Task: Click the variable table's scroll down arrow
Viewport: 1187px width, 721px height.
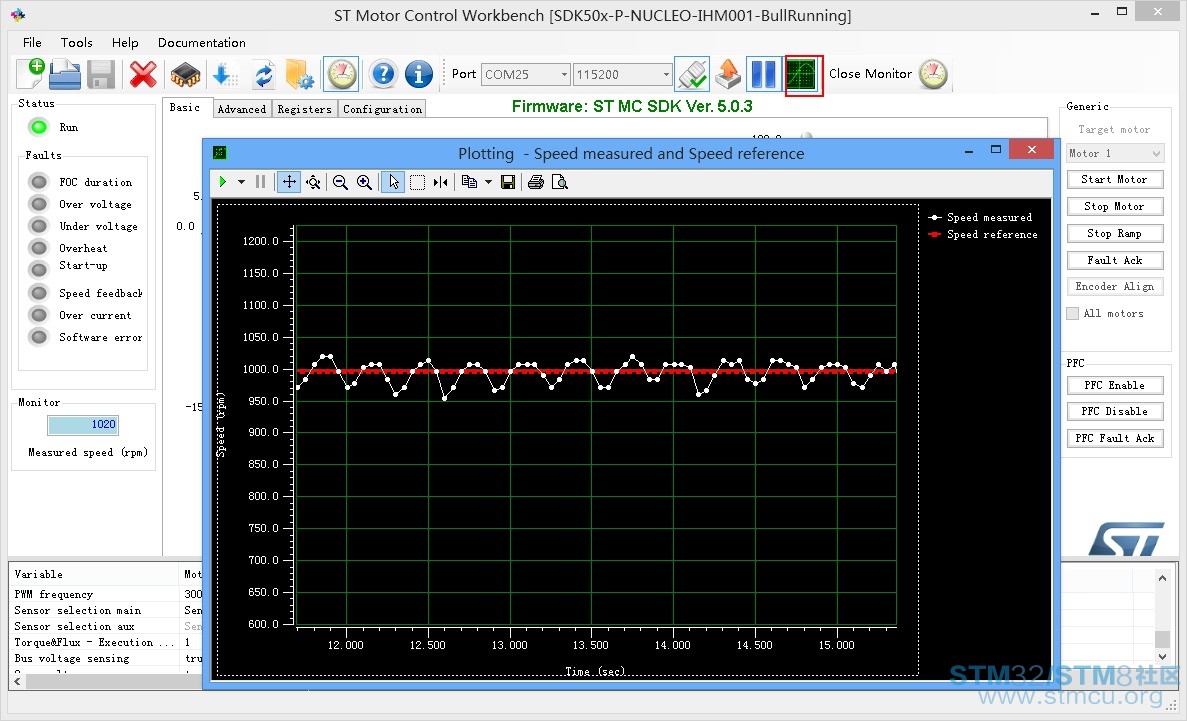Action: (x=1162, y=656)
